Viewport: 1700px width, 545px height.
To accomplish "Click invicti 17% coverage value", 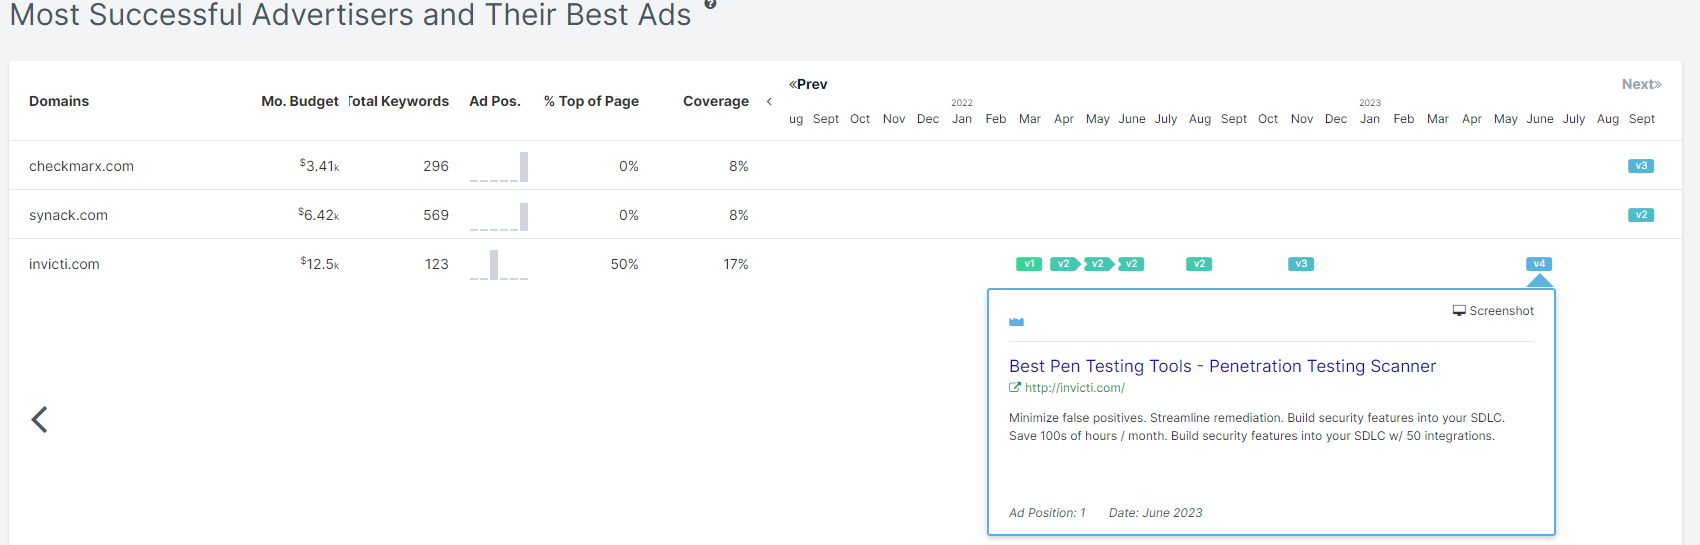I will pos(736,264).
